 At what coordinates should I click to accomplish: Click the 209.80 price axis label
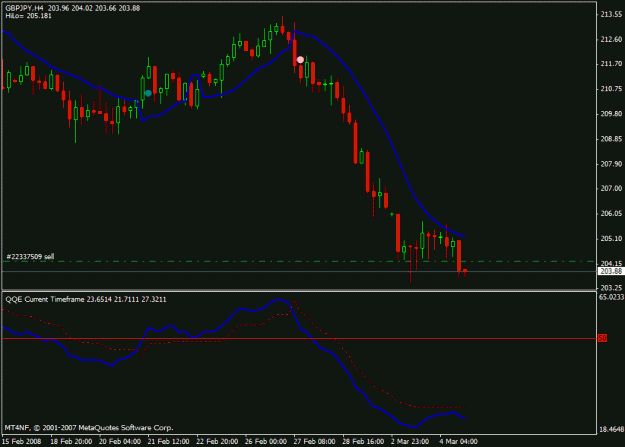pos(611,114)
